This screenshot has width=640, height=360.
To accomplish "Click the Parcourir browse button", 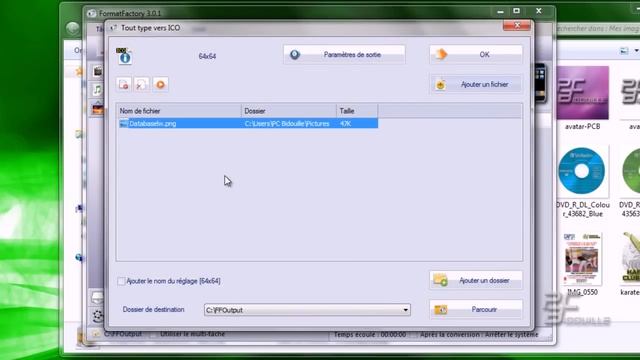I will [476, 309].
